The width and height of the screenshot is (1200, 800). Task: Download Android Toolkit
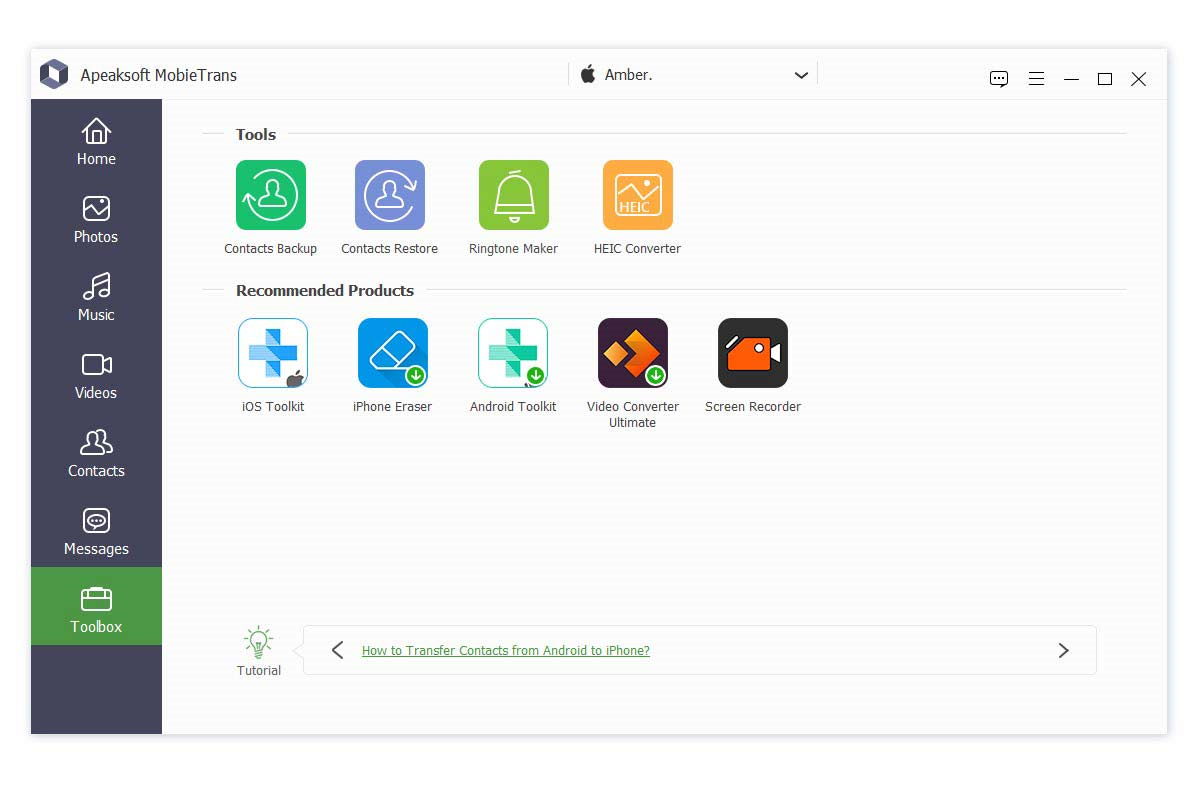pos(512,353)
